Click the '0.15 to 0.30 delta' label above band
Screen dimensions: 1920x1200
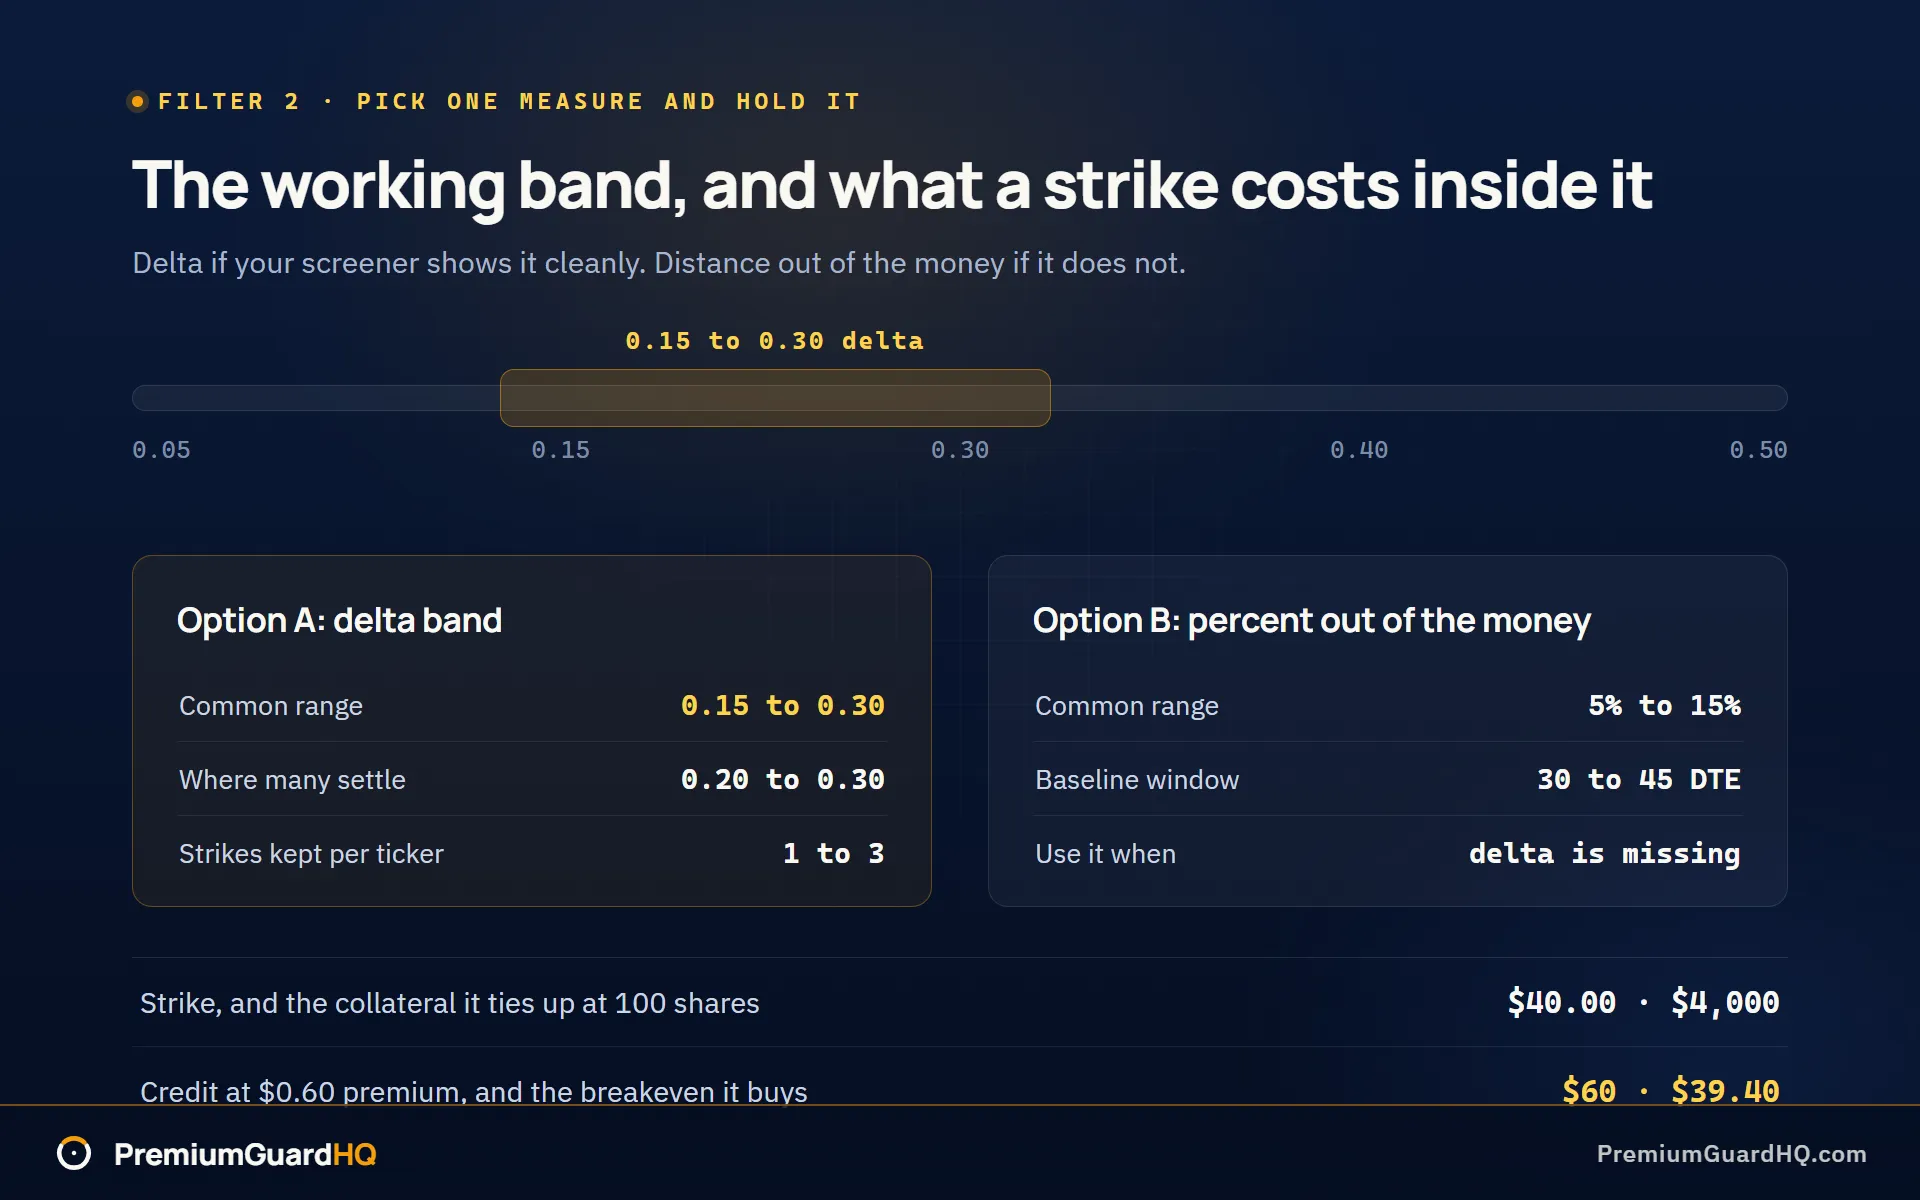pos(774,341)
